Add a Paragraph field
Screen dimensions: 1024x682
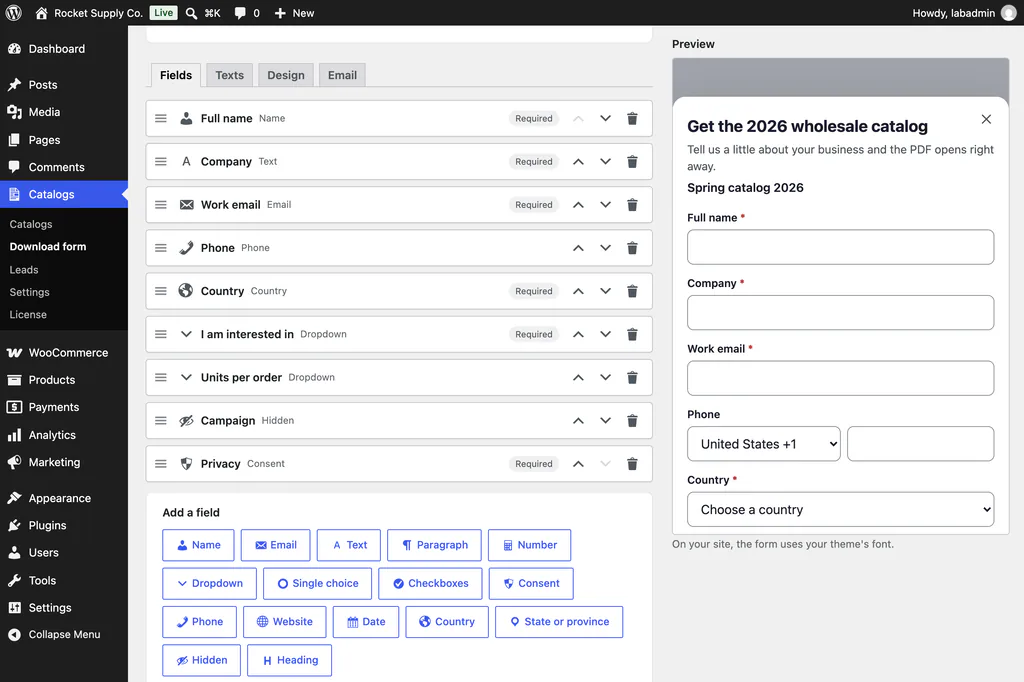click(x=434, y=545)
